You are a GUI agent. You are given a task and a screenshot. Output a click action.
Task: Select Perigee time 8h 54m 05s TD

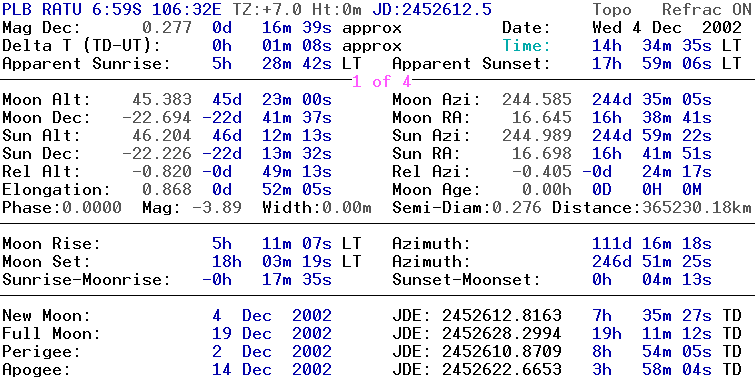pos(667,352)
